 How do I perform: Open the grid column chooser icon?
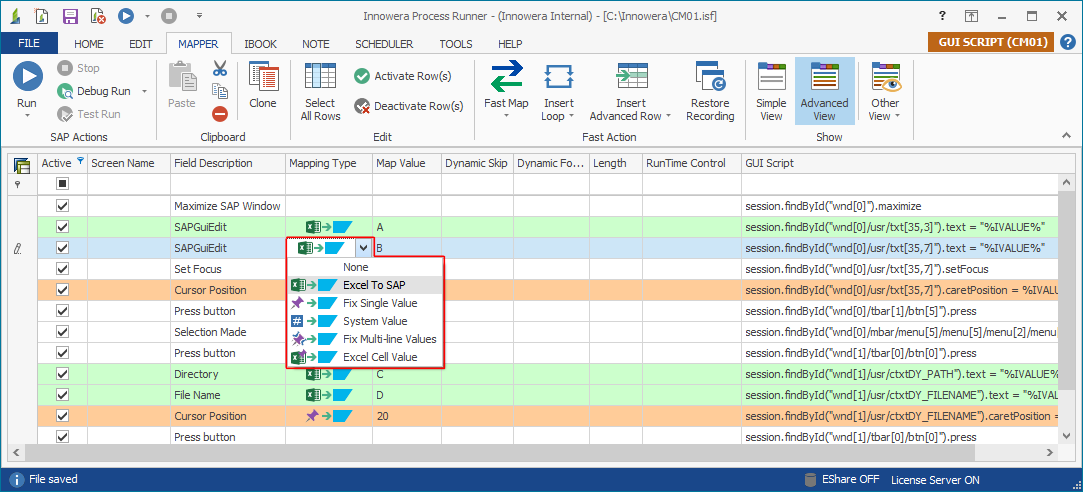pos(22,164)
